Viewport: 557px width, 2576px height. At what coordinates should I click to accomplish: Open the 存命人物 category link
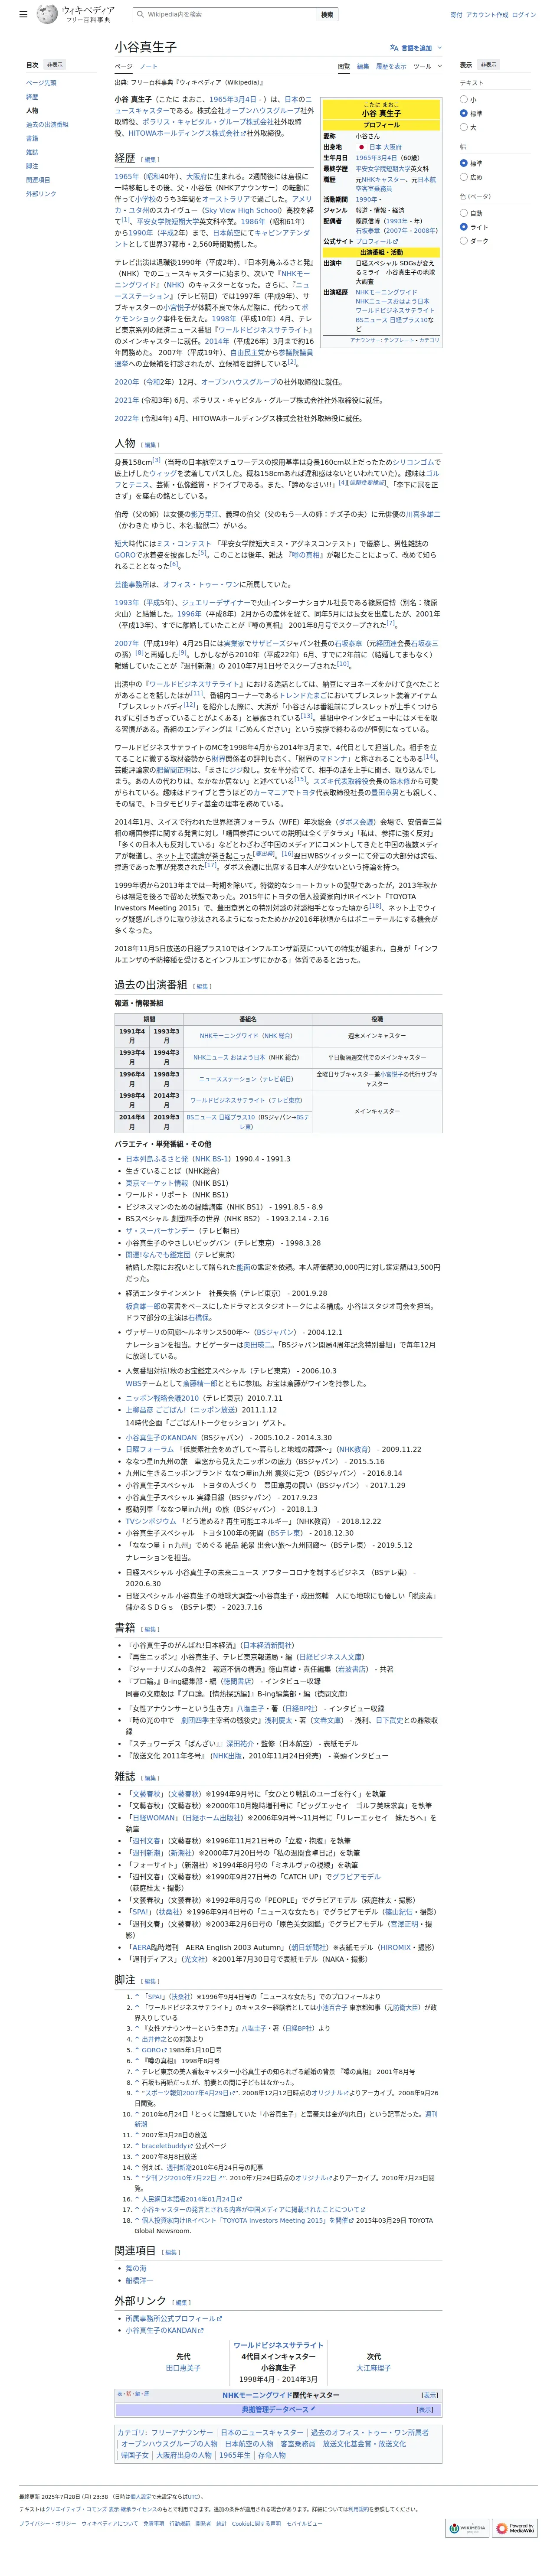click(271, 2455)
